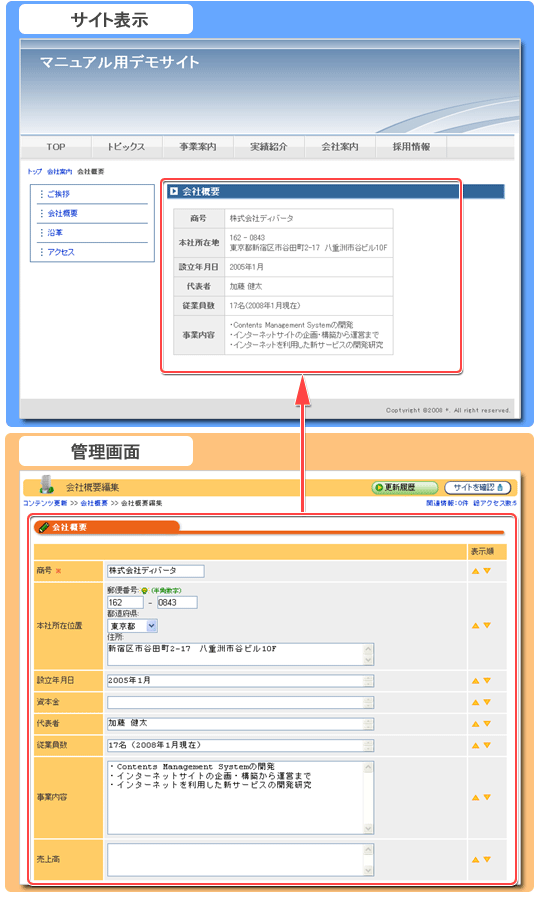Click into the 資本金 input field
This screenshot has width=540, height=900.
pyautogui.click(x=240, y=703)
